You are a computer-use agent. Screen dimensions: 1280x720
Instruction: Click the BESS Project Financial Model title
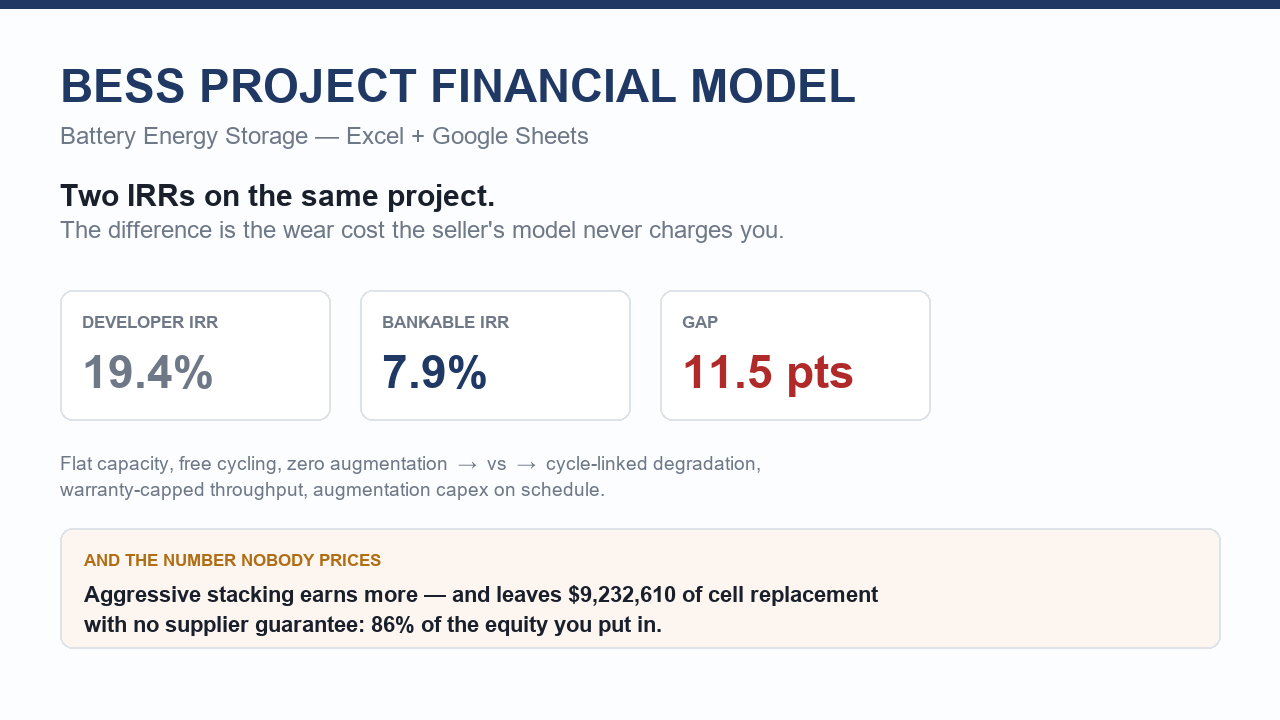458,87
